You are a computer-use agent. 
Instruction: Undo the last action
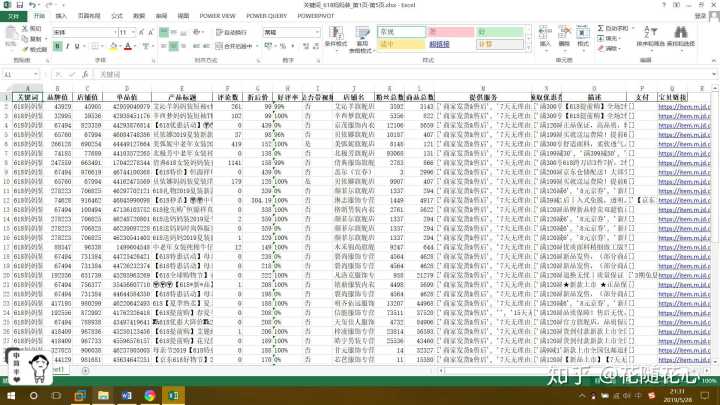(32, 5)
